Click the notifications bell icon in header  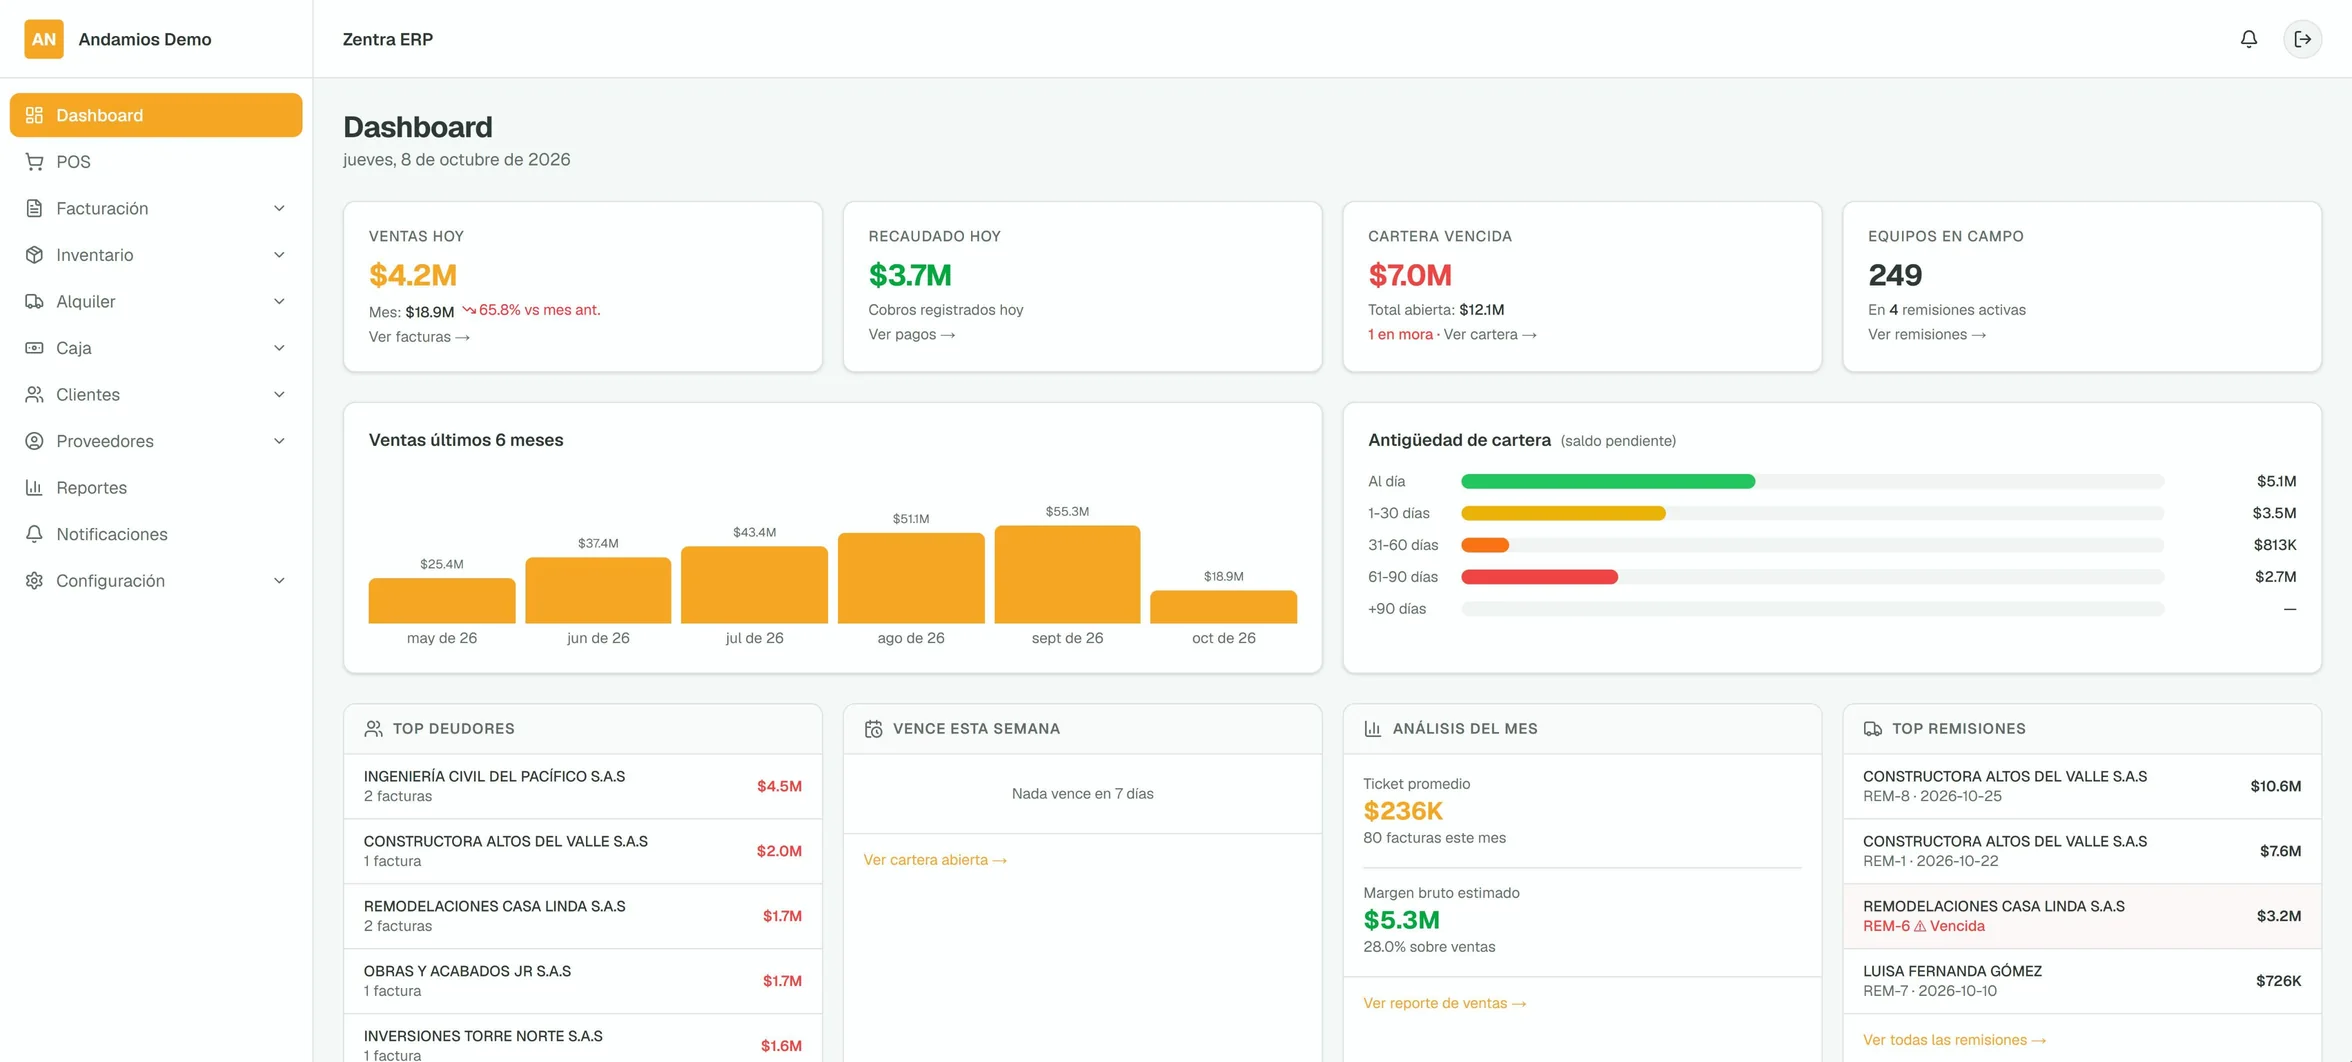[2248, 39]
